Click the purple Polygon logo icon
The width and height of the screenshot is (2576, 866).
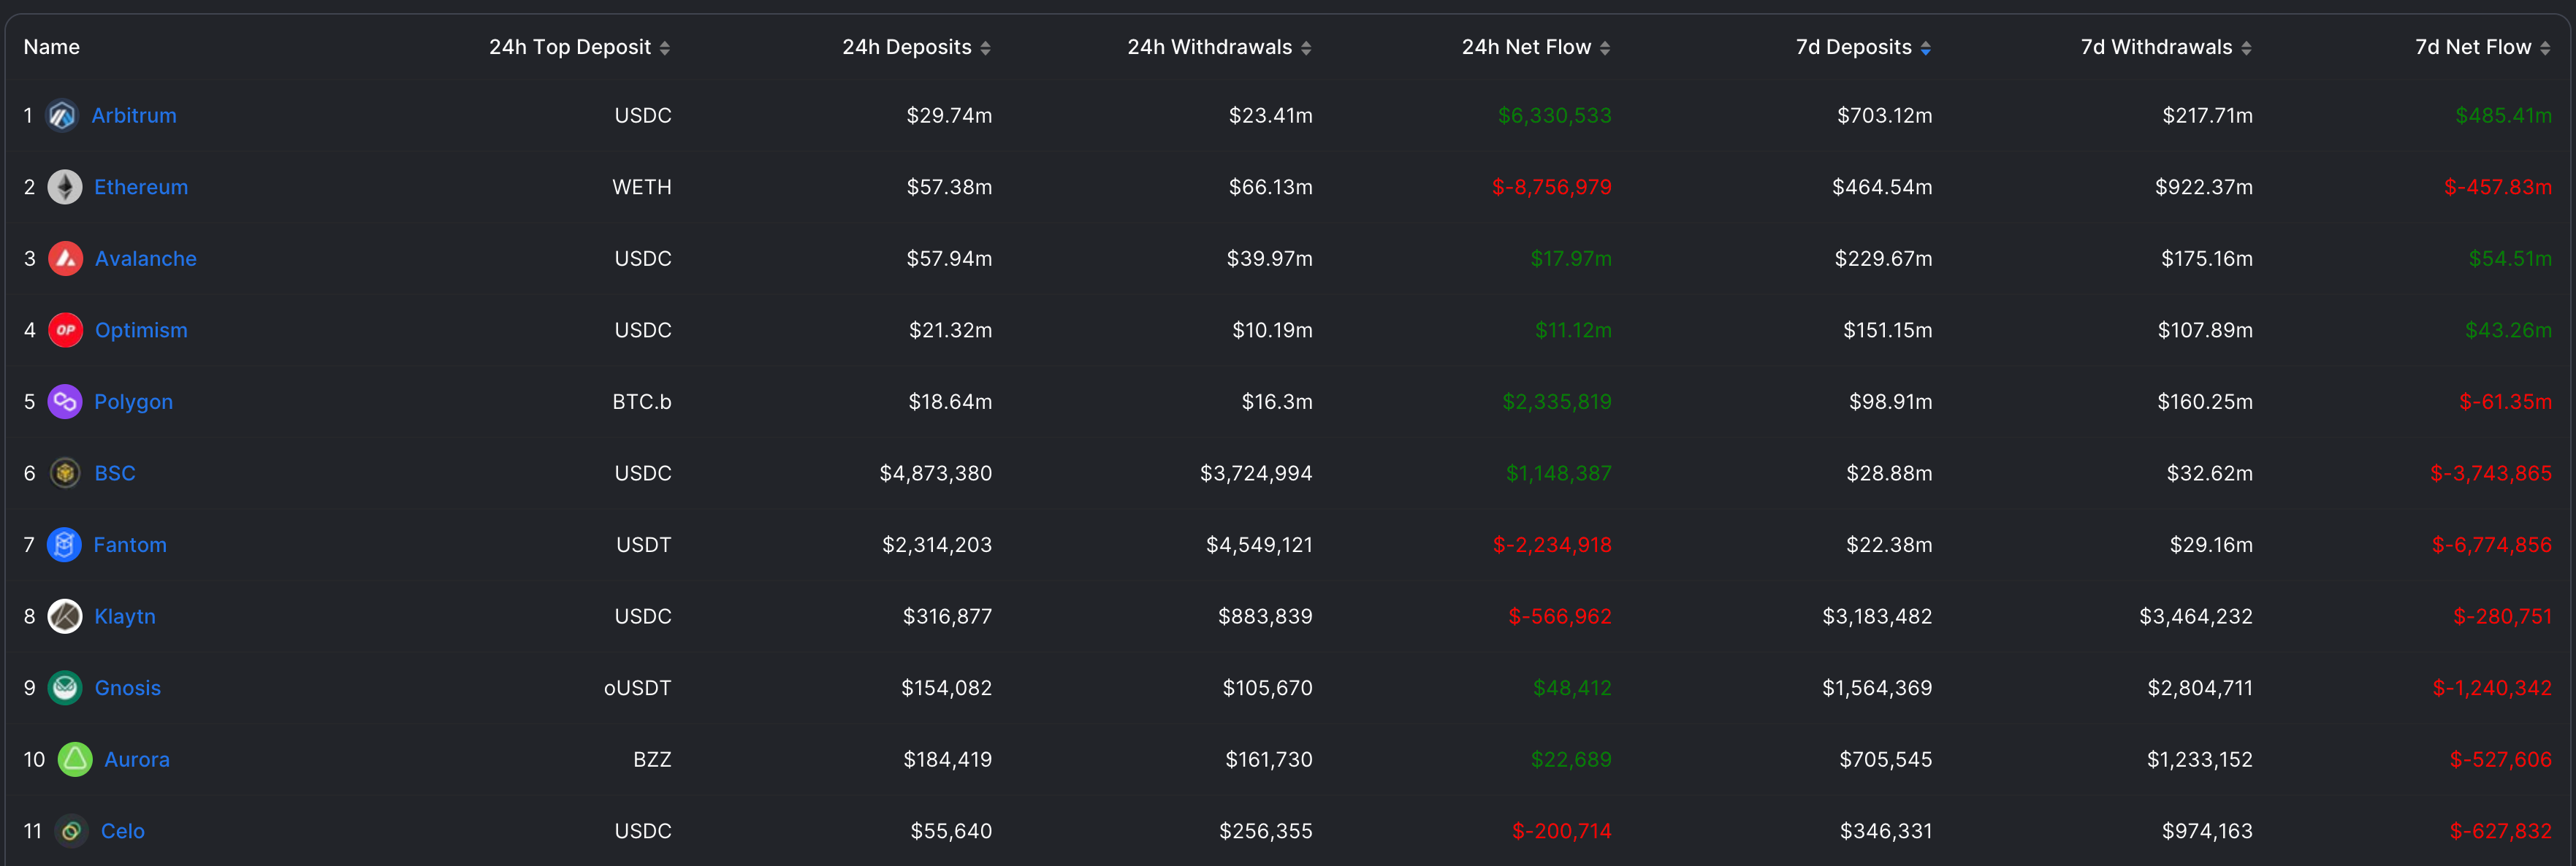point(65,402)
